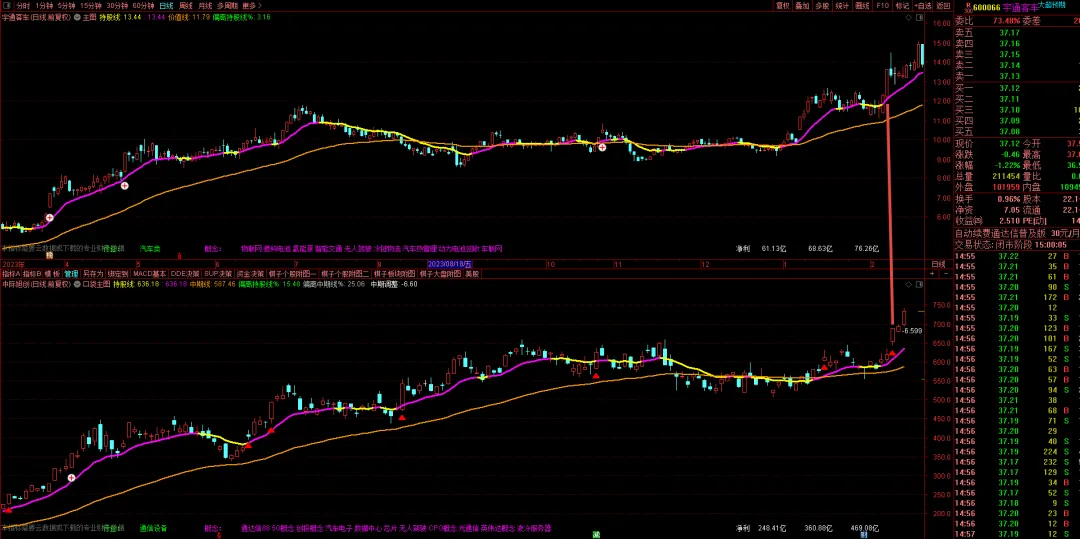Click sell-five price 37.17
Screen dimensions: 1080x539
pos(1010,32)
